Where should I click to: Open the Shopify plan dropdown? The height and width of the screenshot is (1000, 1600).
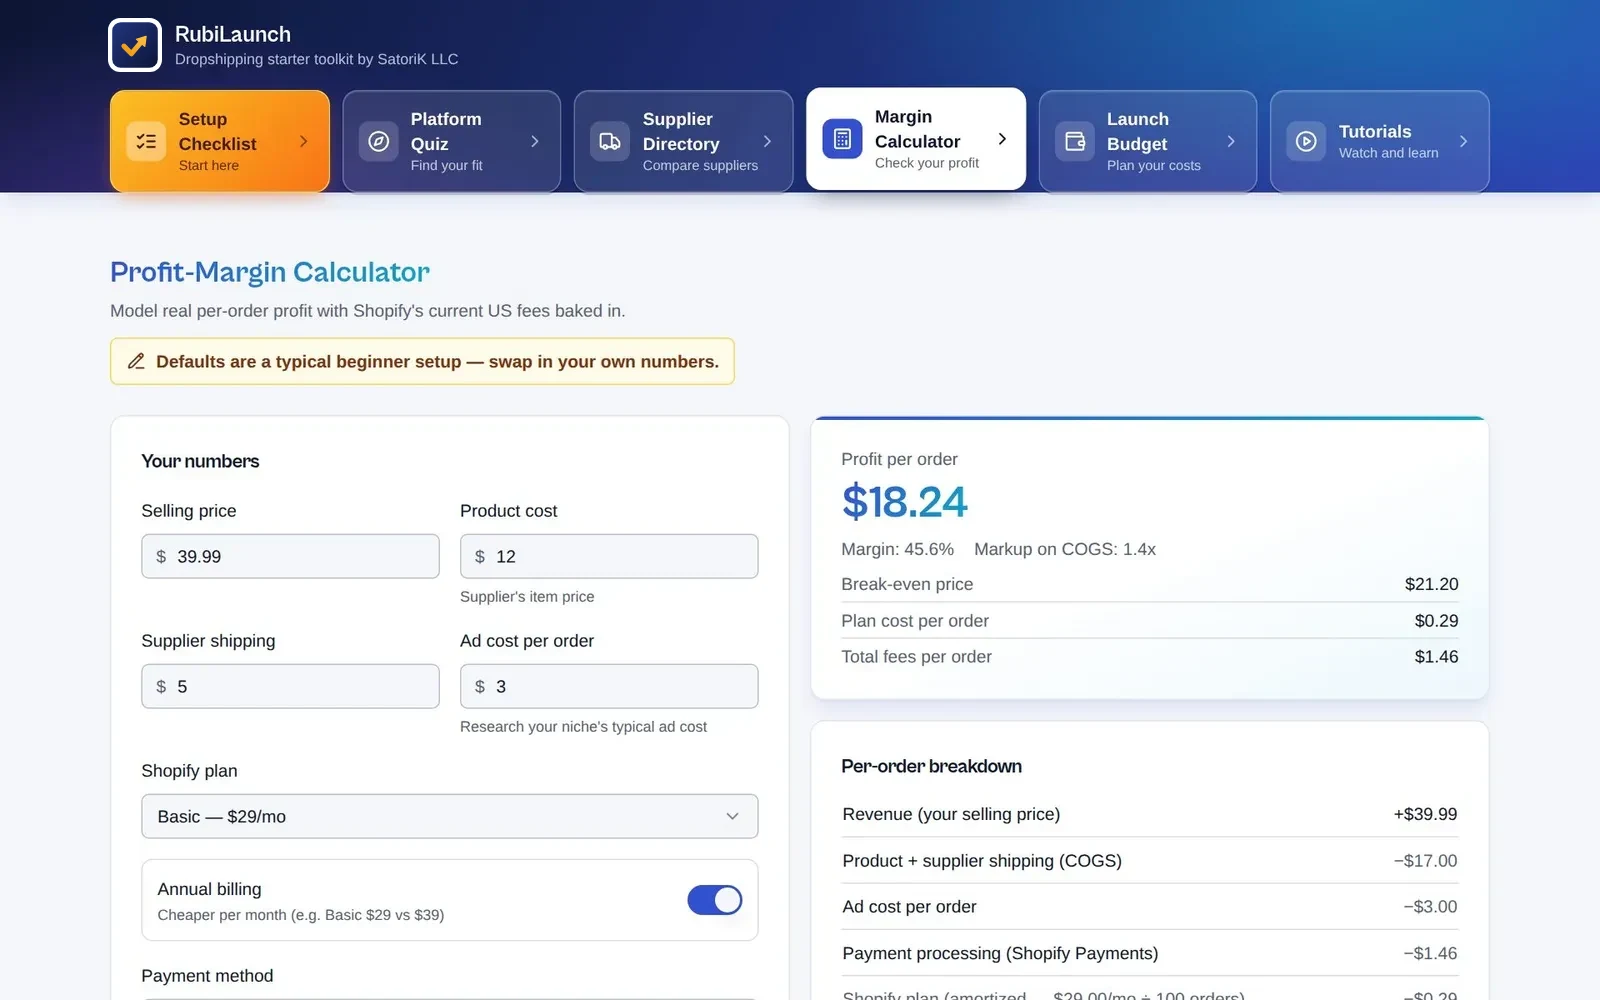450,816
